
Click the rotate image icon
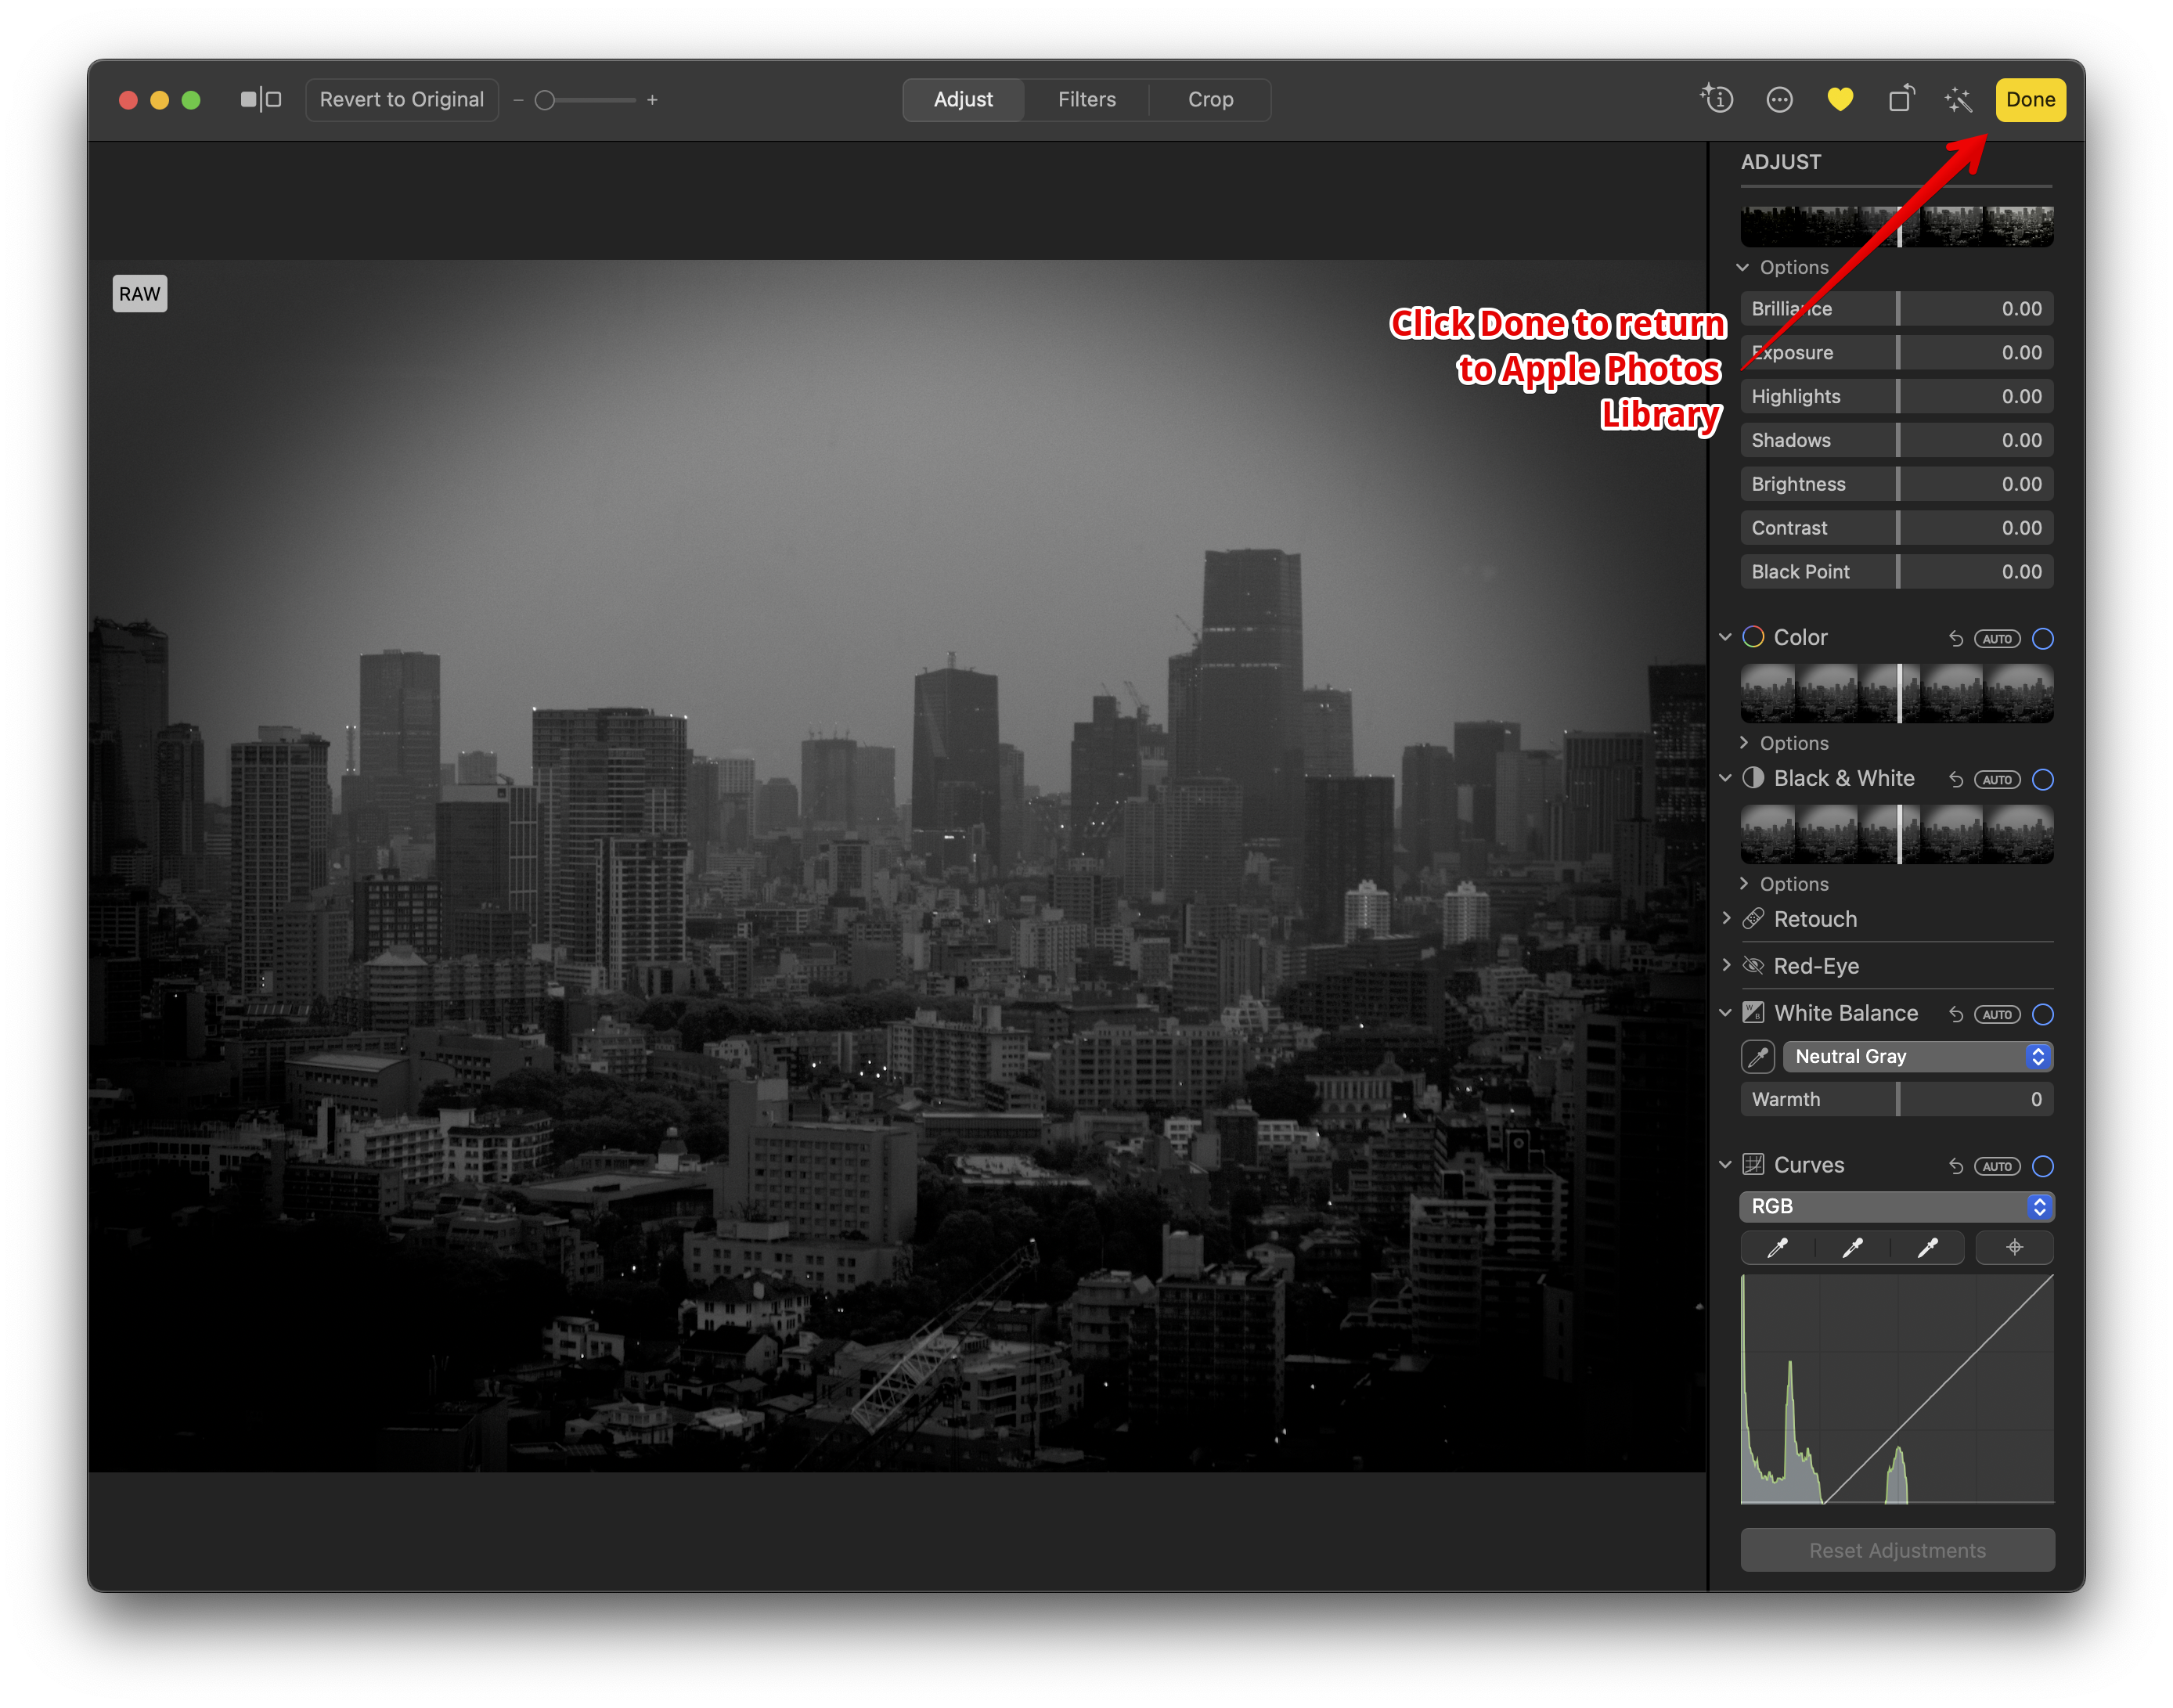1900,100
